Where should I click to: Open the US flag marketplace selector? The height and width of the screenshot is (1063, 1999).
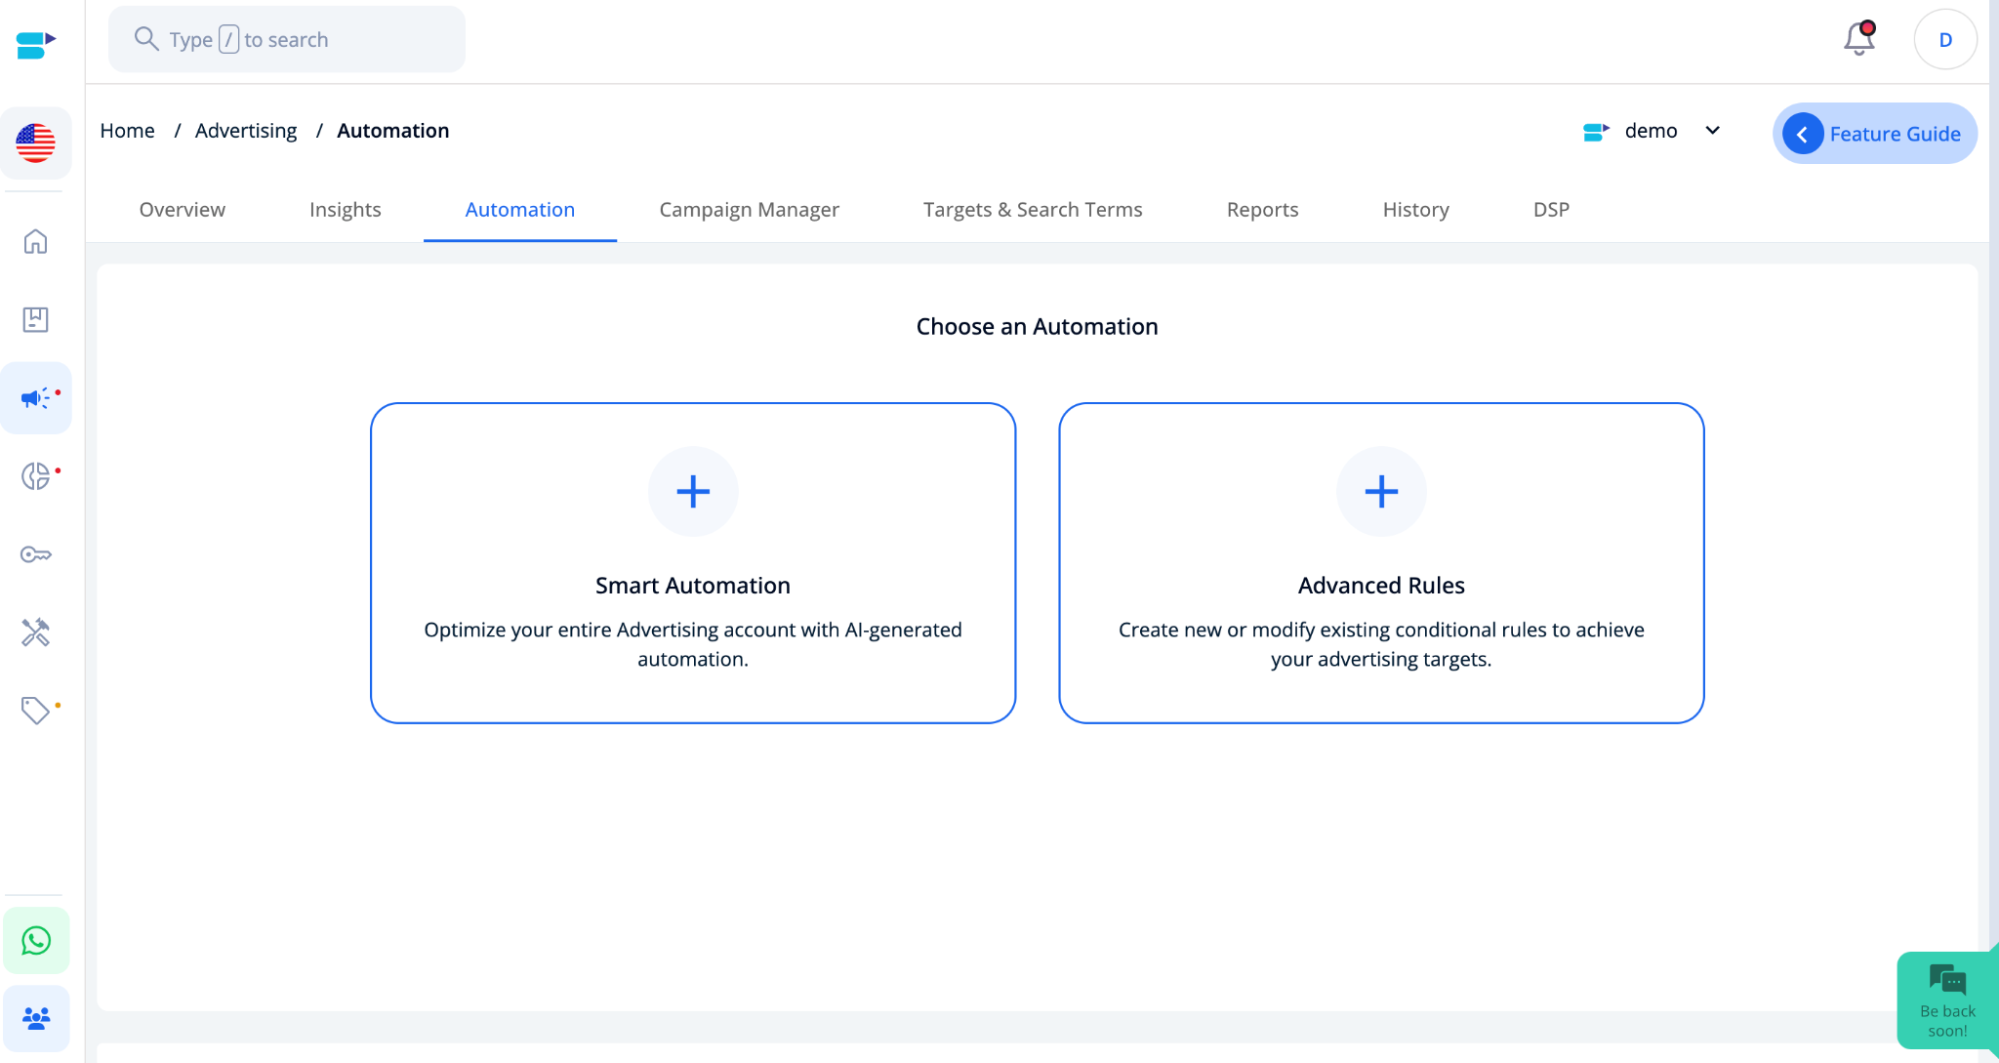point(36,142)
